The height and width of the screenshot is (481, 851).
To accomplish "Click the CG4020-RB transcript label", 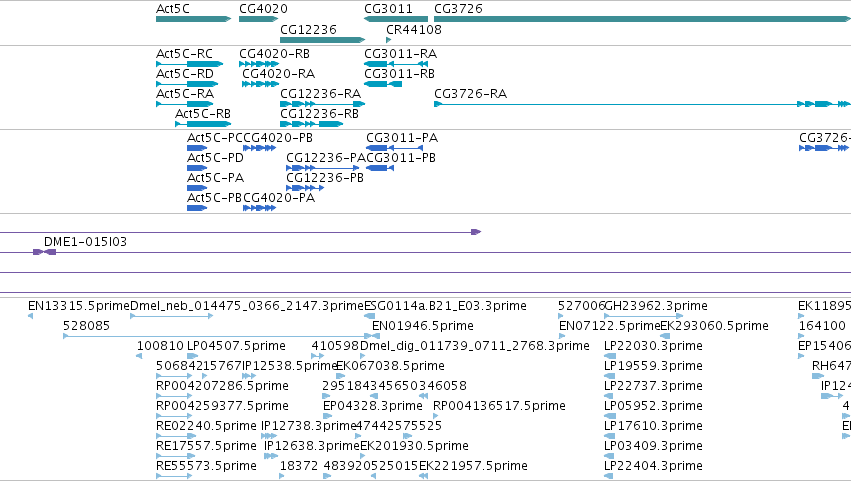I will (274, 54).
